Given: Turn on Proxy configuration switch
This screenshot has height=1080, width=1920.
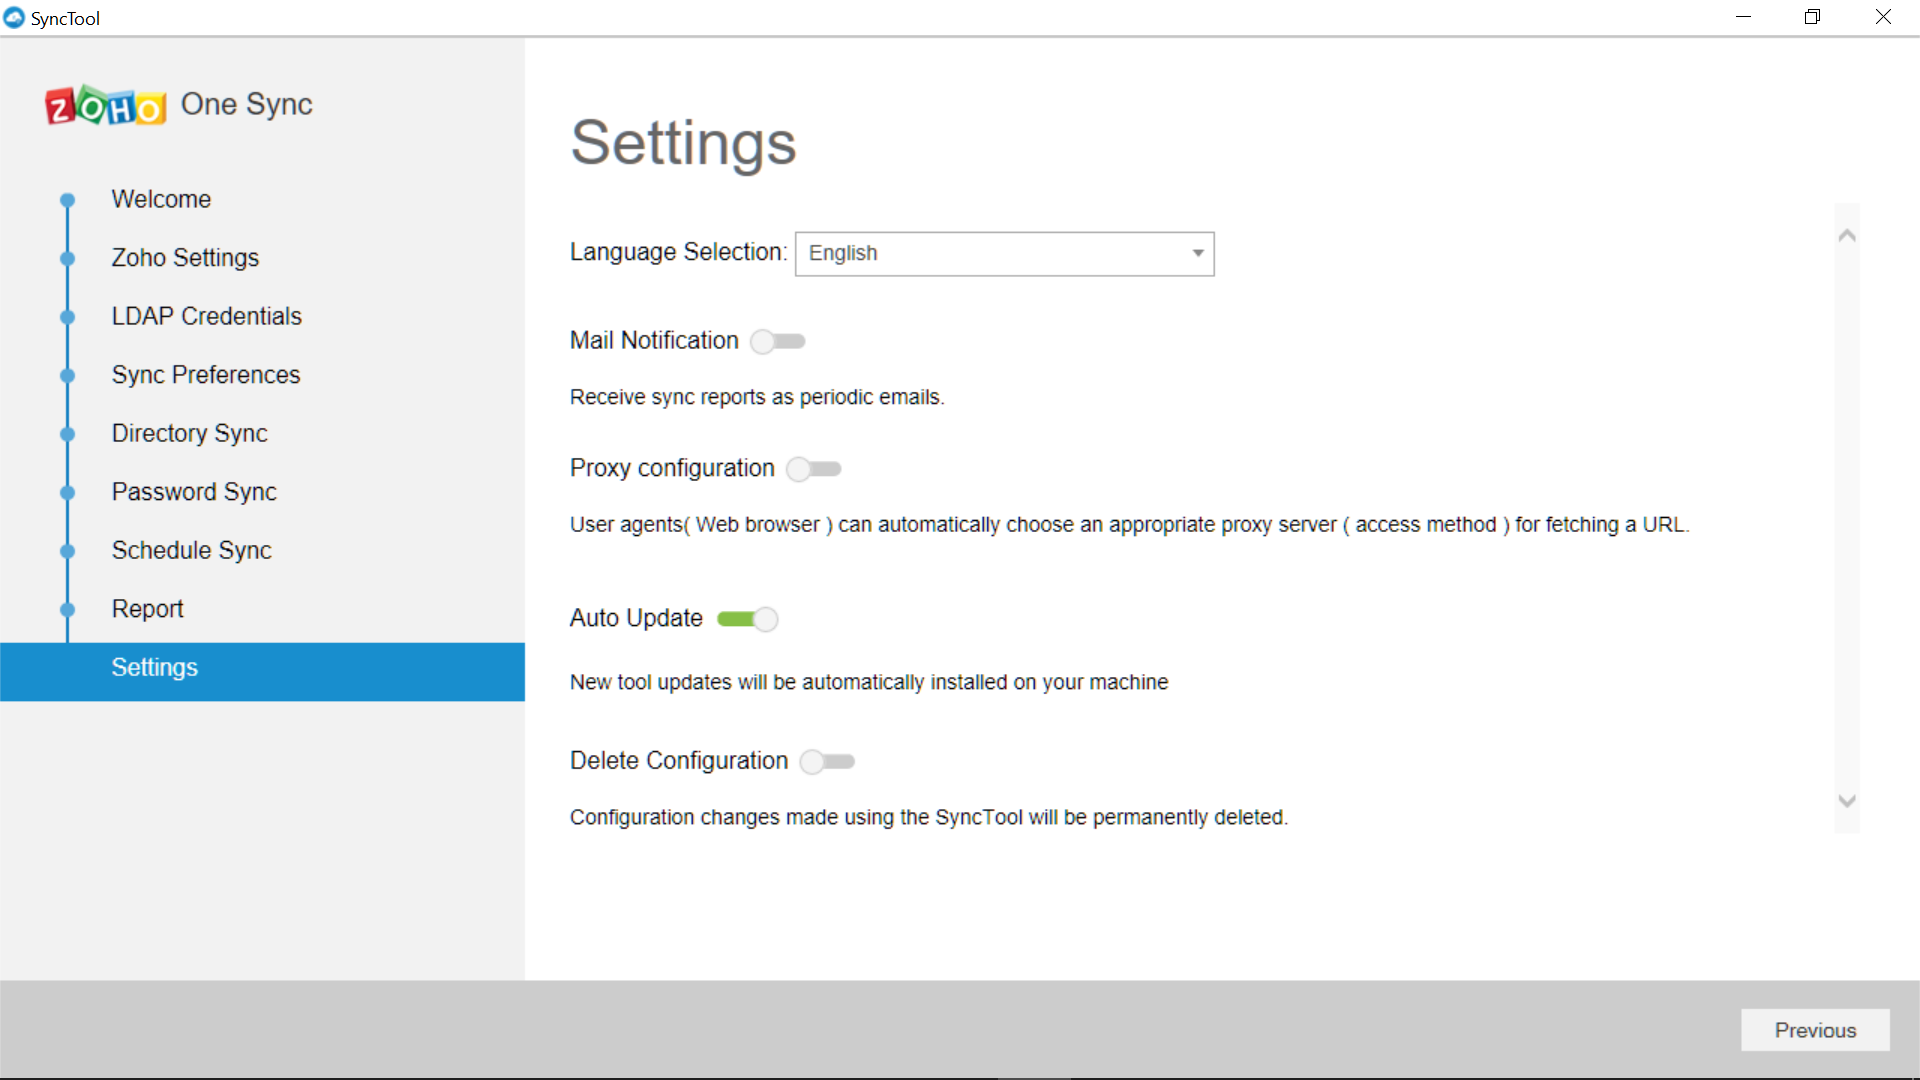Looking at the screenshot, I should [x=814, y=469].
